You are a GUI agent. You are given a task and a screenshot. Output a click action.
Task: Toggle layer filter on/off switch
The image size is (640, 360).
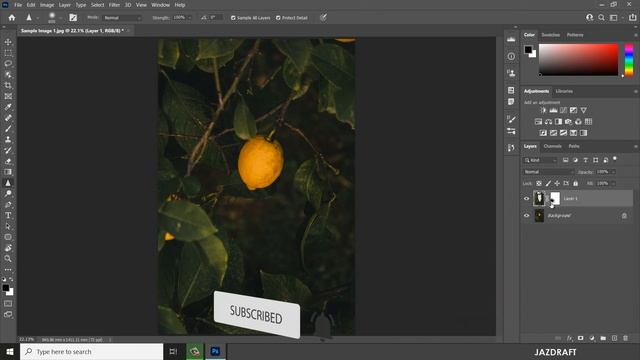(x=615, y=159)
